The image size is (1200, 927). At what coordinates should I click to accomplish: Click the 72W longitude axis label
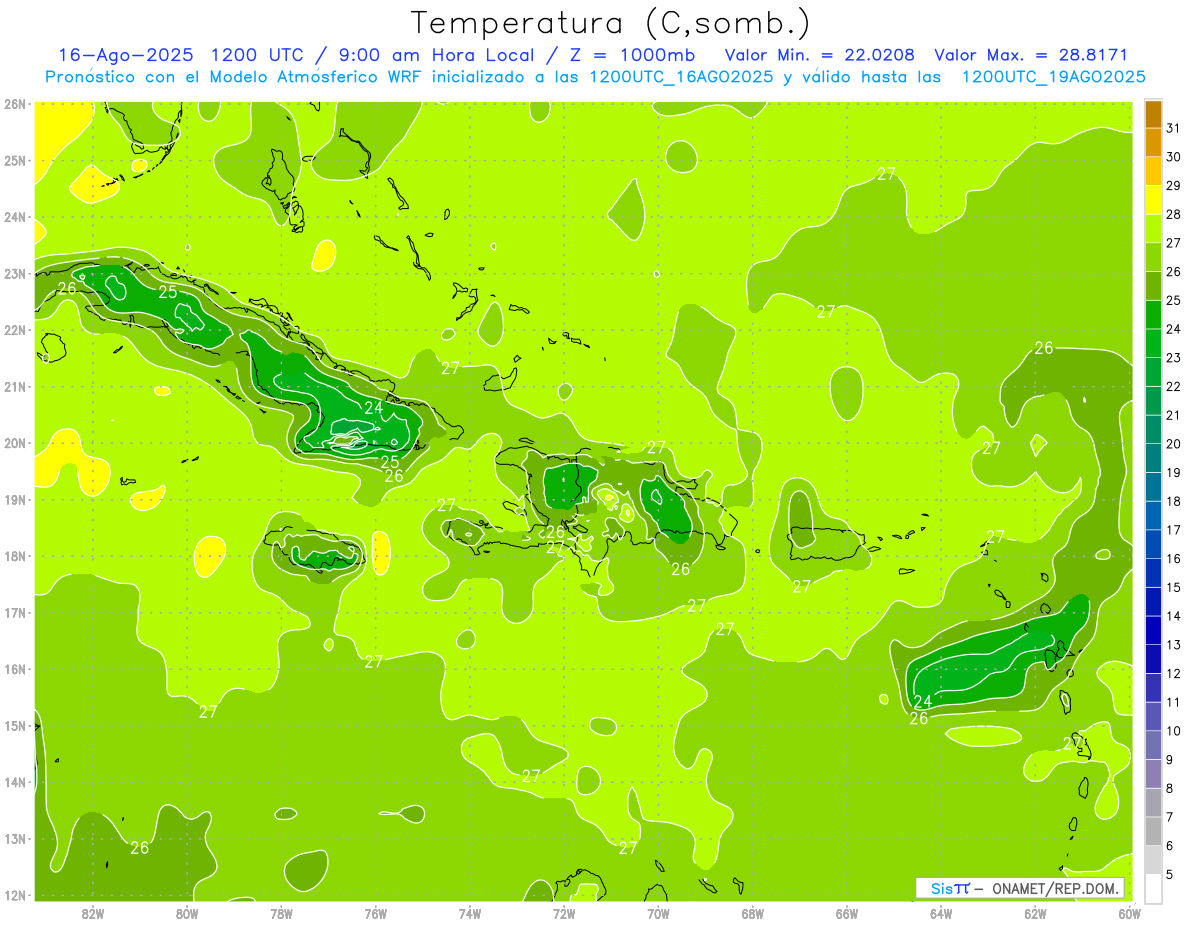(x=564, y=912)
